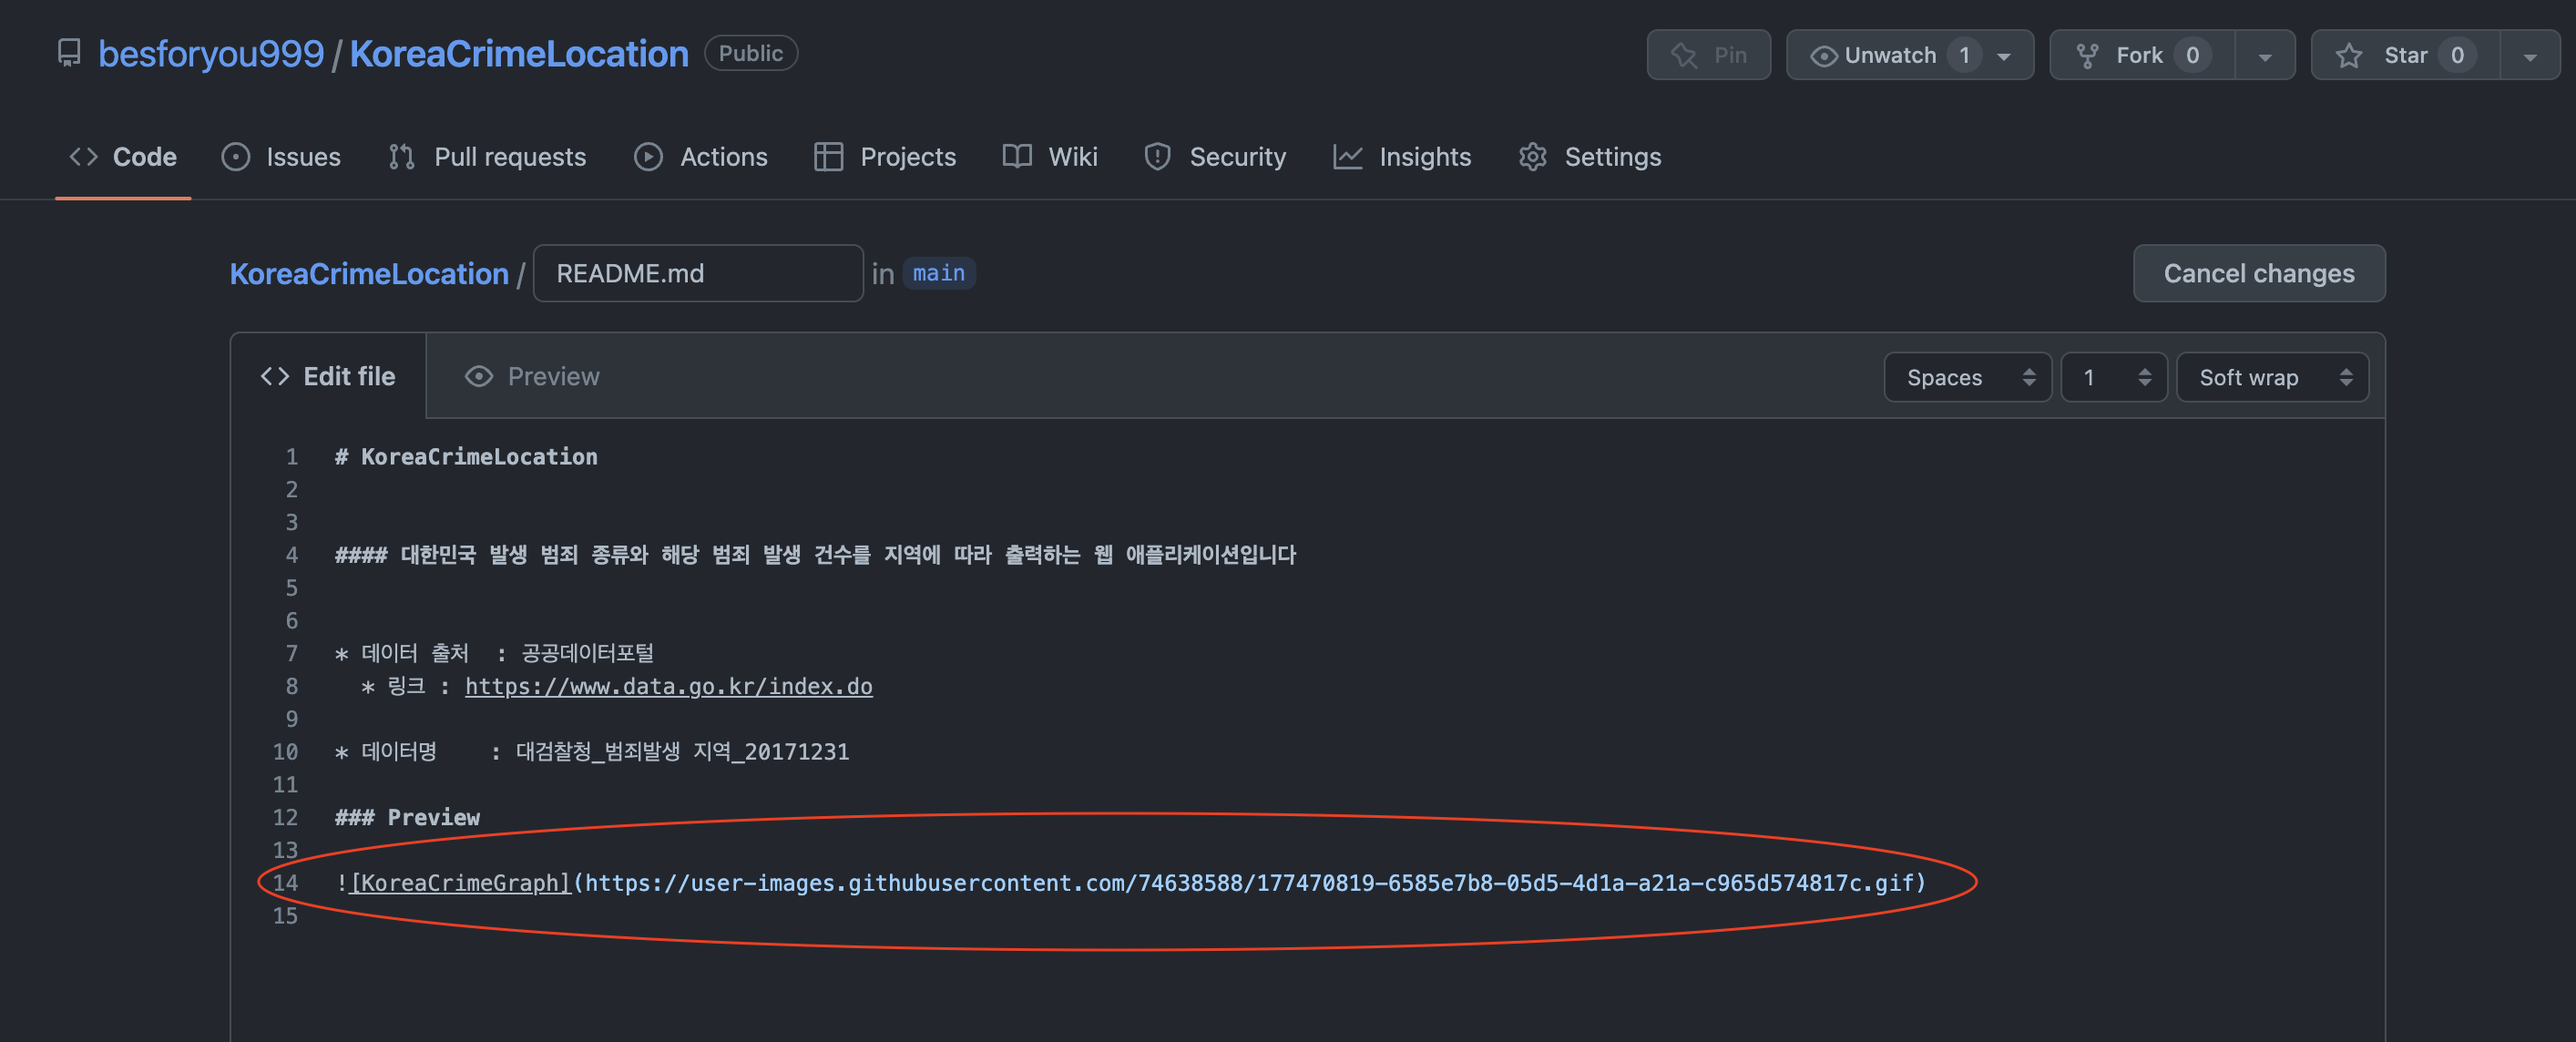Click the main branch label
2576x1042 pixels.
[x=939, y=273]
